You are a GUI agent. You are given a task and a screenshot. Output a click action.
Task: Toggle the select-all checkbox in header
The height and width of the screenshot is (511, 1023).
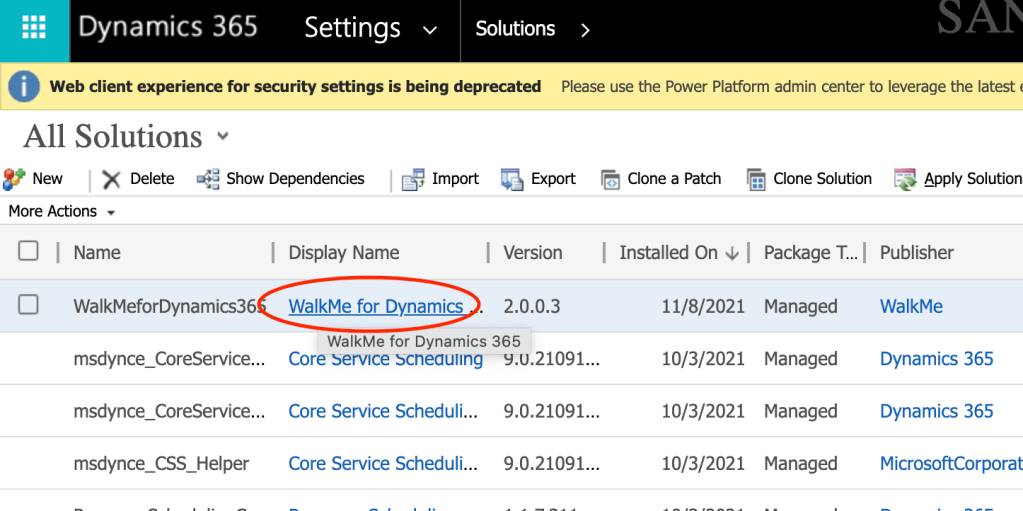(x=29, y=251)
